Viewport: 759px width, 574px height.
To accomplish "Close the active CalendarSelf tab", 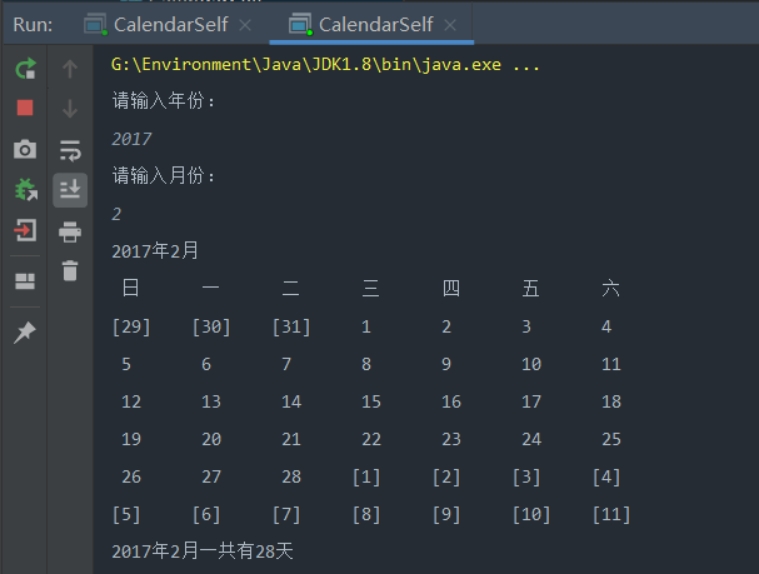I will (x=450, y=24).
